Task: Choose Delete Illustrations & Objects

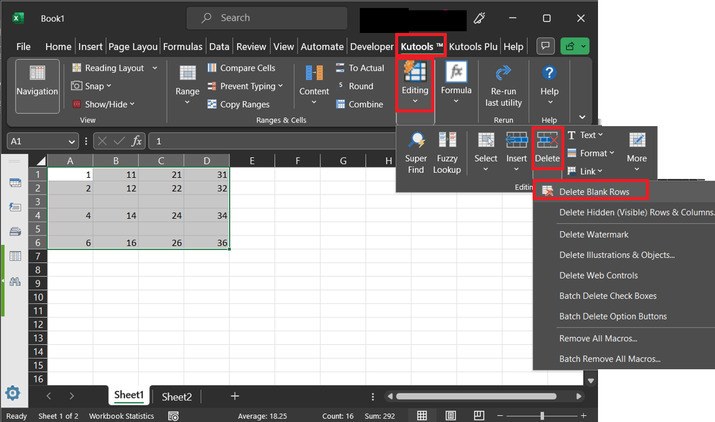Action: pos(617,255)
